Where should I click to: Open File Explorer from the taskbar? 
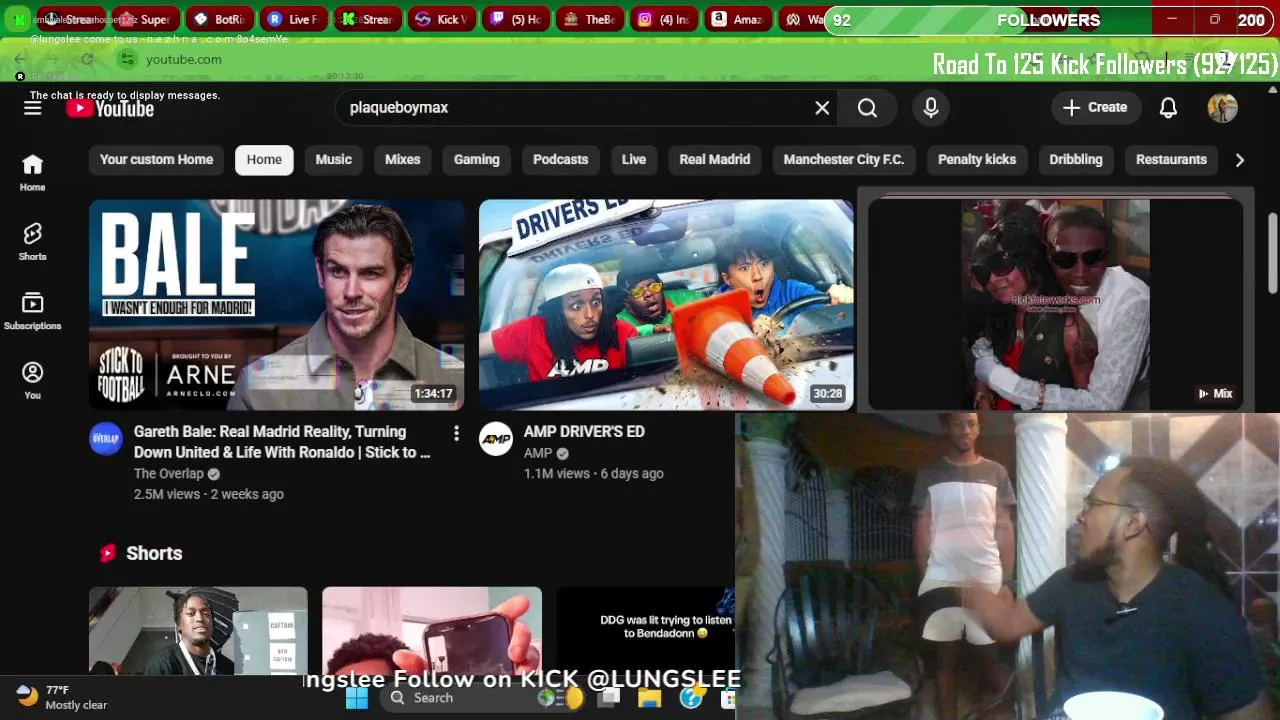coord(649,698)
